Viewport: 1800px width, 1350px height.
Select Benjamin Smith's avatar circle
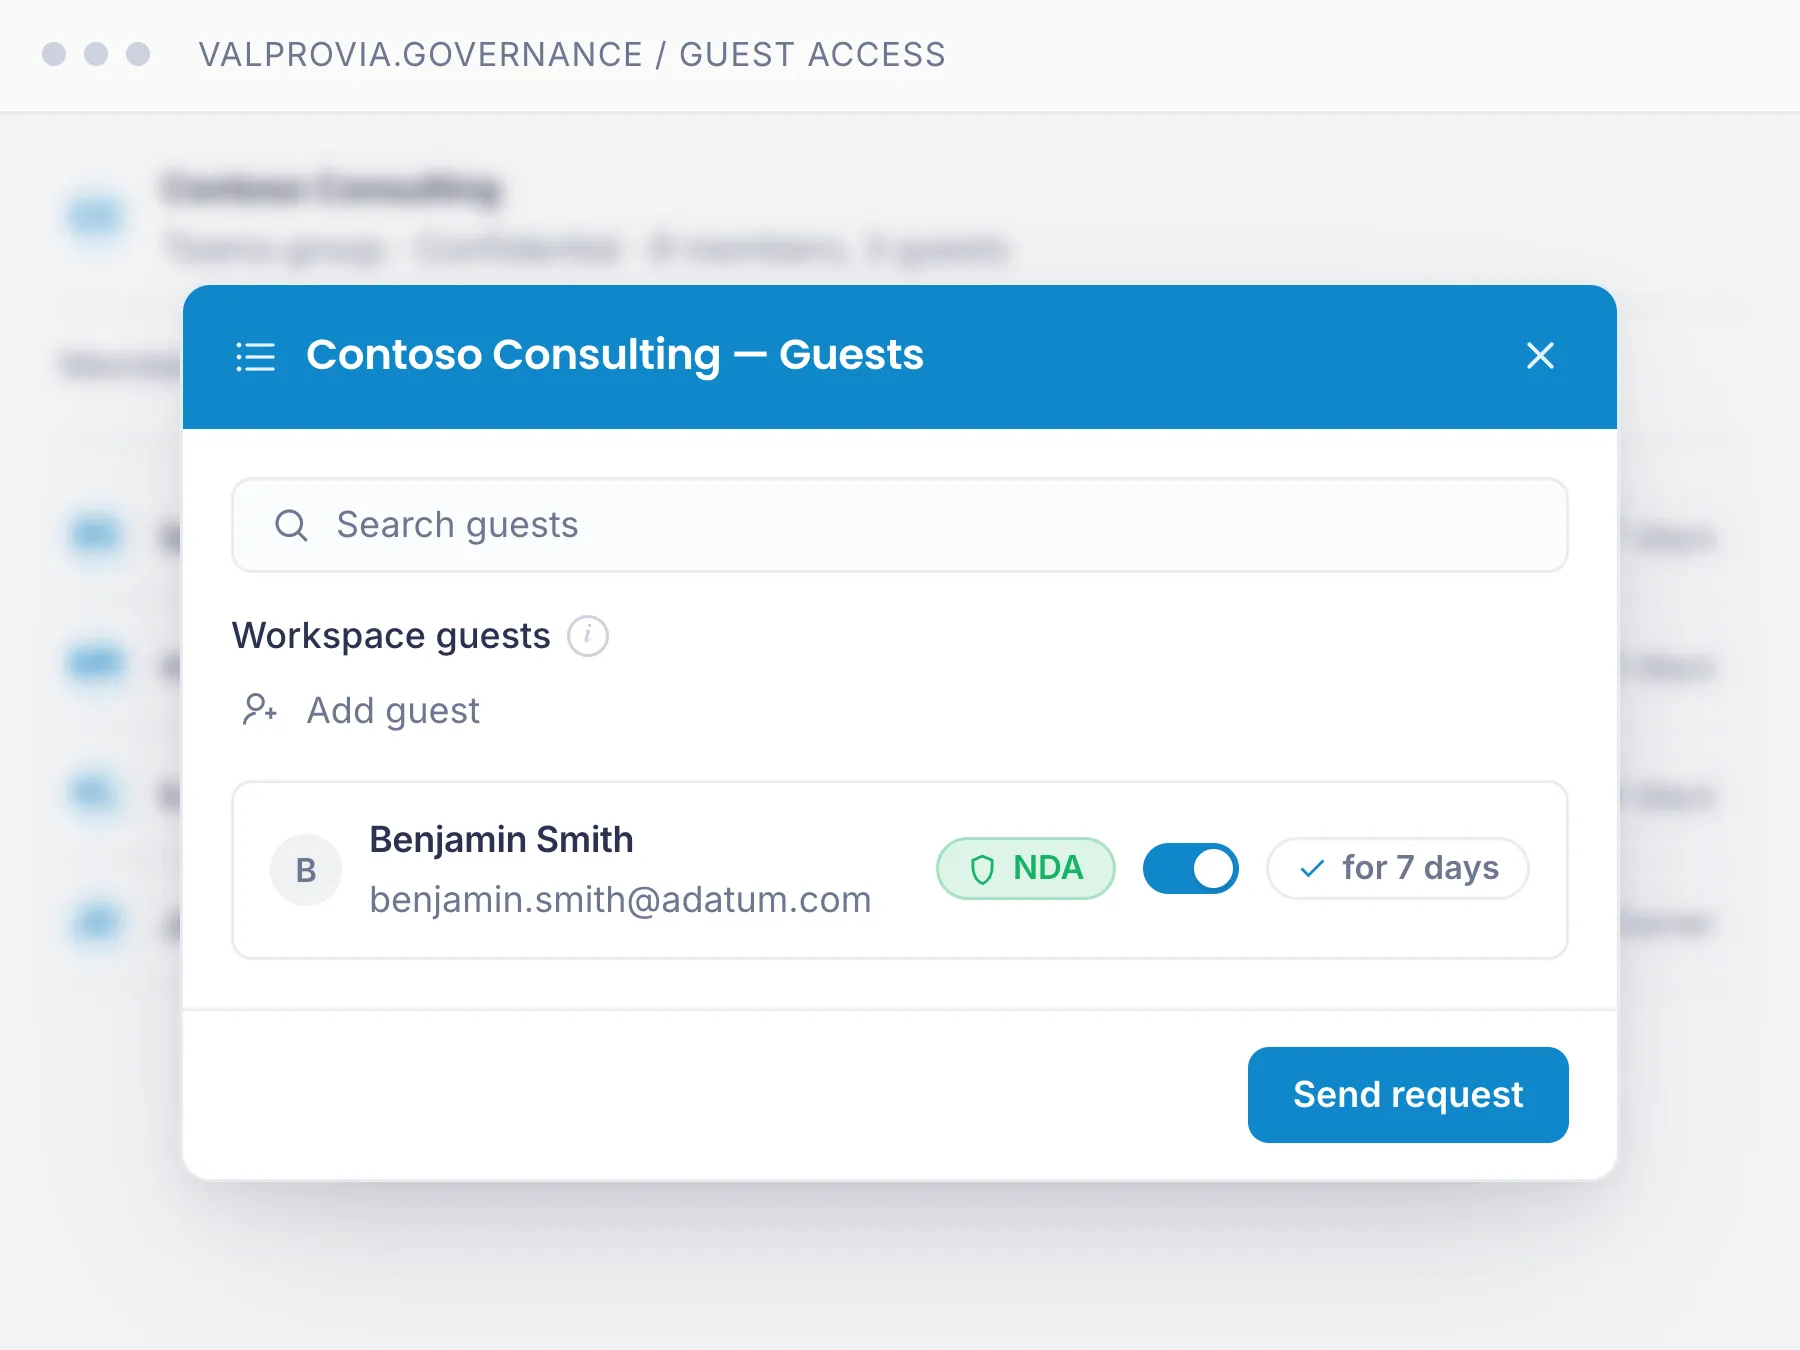click(306, 870)
